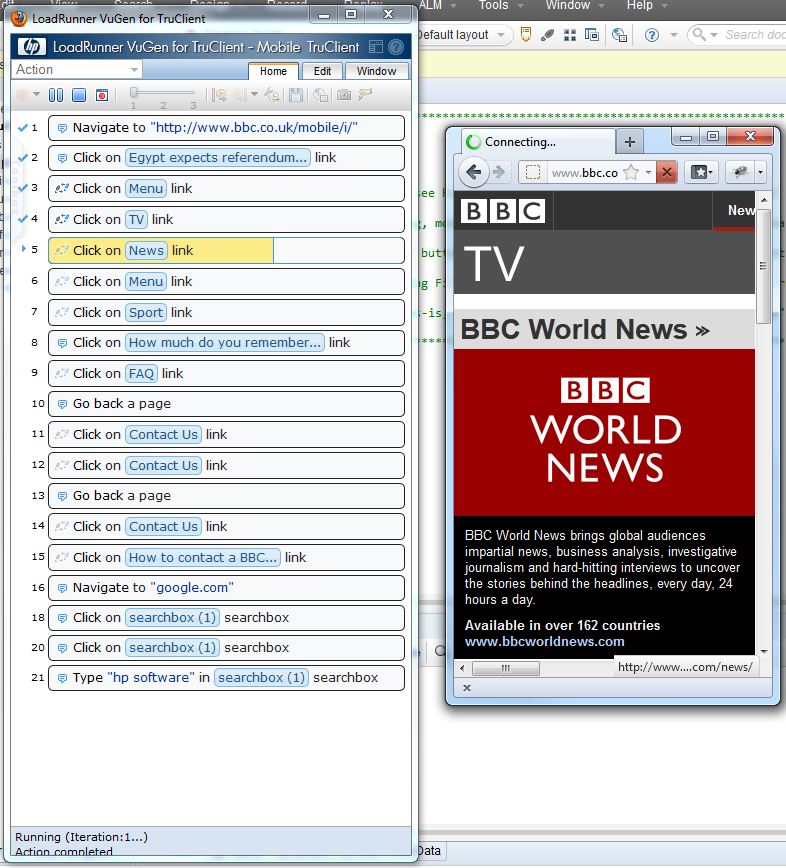Viewport: 786px width, 868px height.
Task: Switch to the Edit tab
Action: pyautogui.click(x=322, y=71)
